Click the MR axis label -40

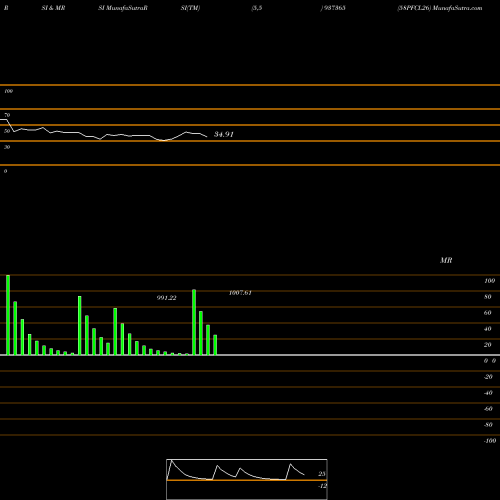[x=488, y=393]
